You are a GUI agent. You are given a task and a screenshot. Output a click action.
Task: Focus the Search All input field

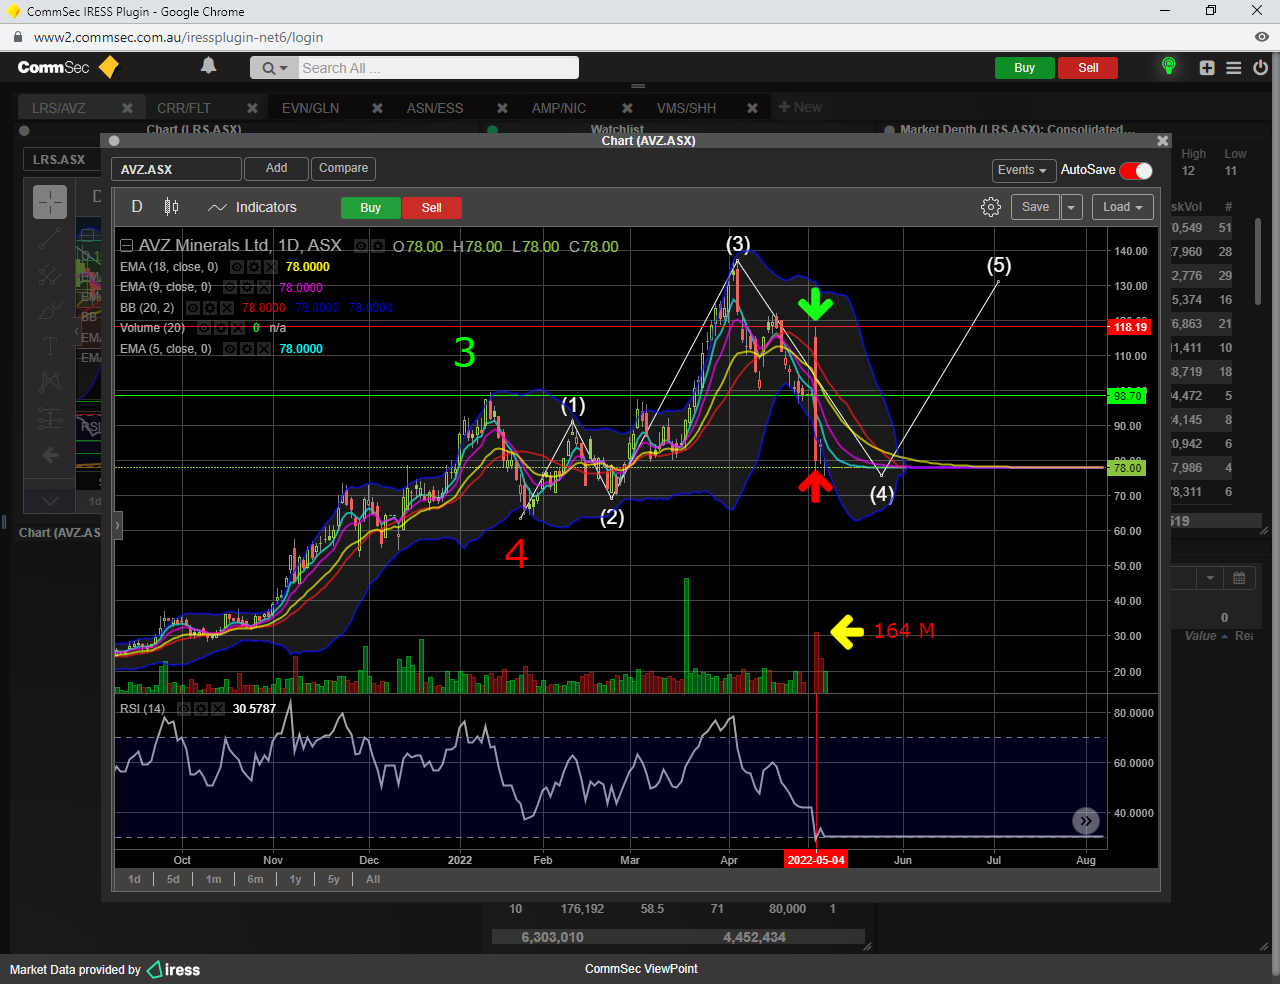[438, 68]
